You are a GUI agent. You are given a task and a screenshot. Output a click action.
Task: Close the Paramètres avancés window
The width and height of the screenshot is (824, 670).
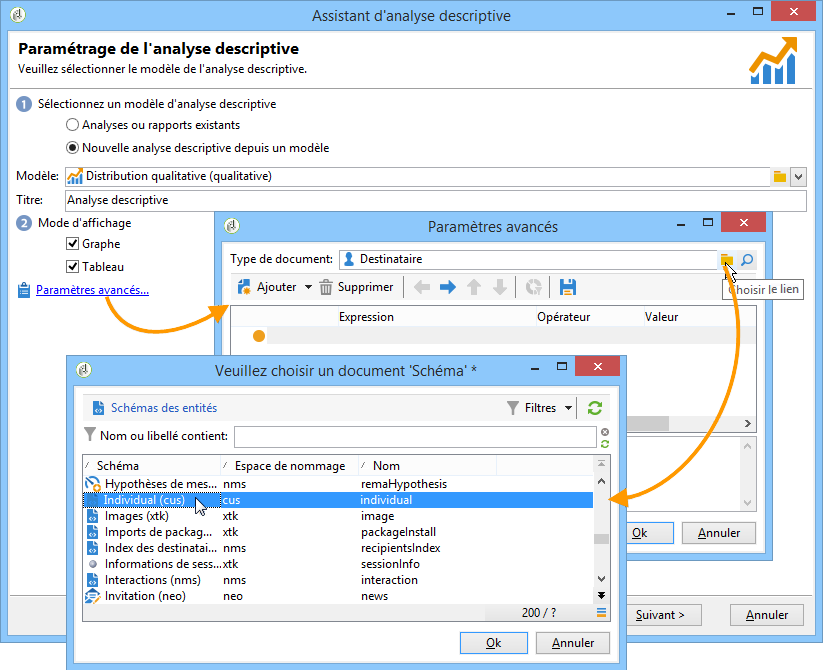[743, 222]
